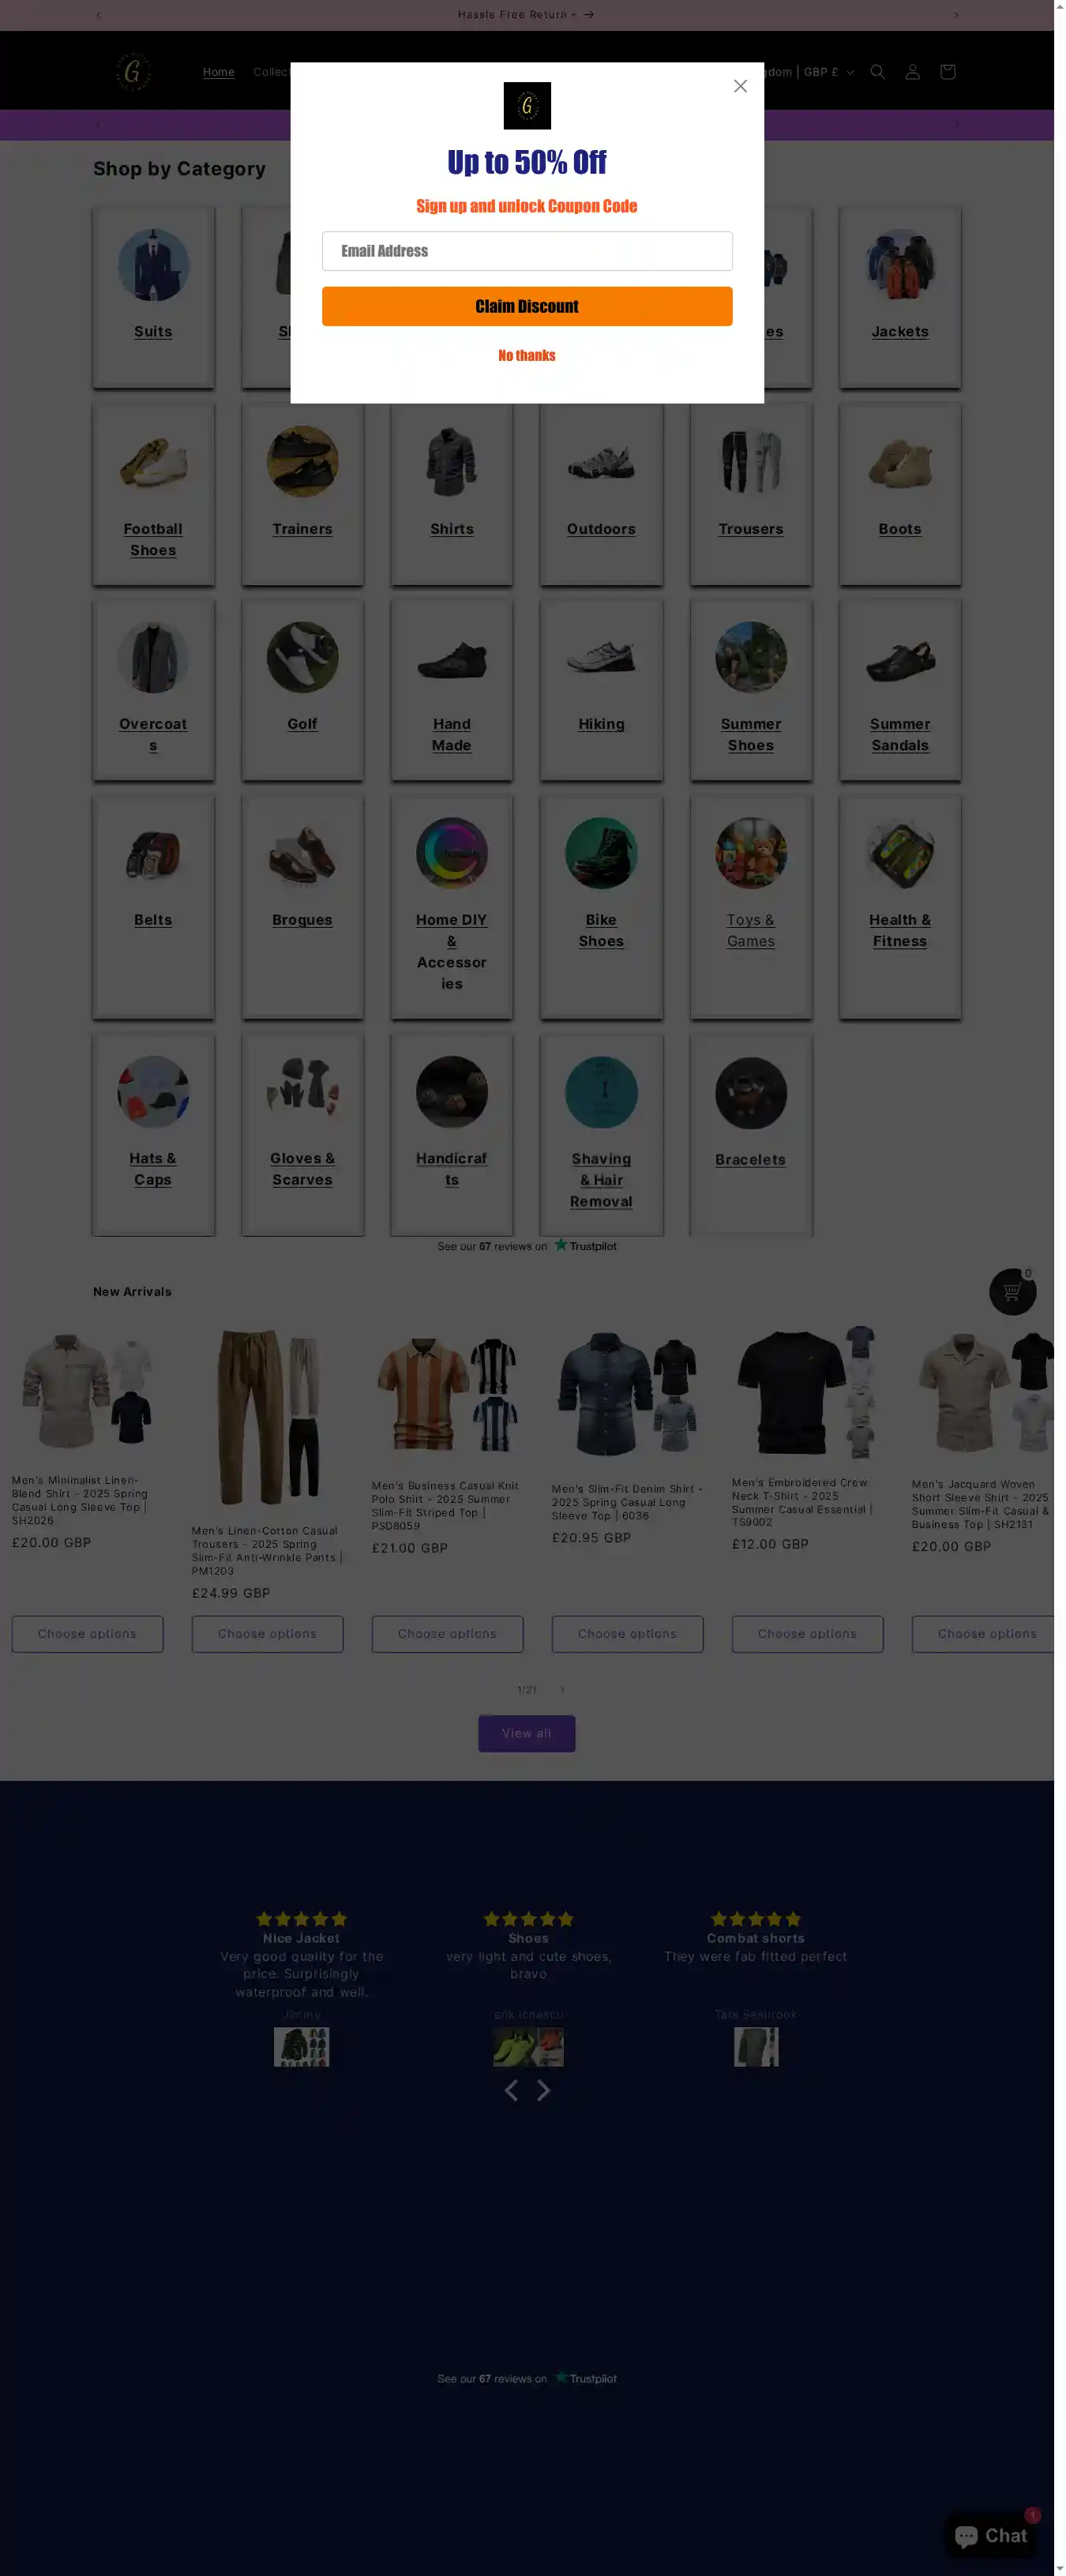Close the discount popup with the X icon

(x=740, y=86)
